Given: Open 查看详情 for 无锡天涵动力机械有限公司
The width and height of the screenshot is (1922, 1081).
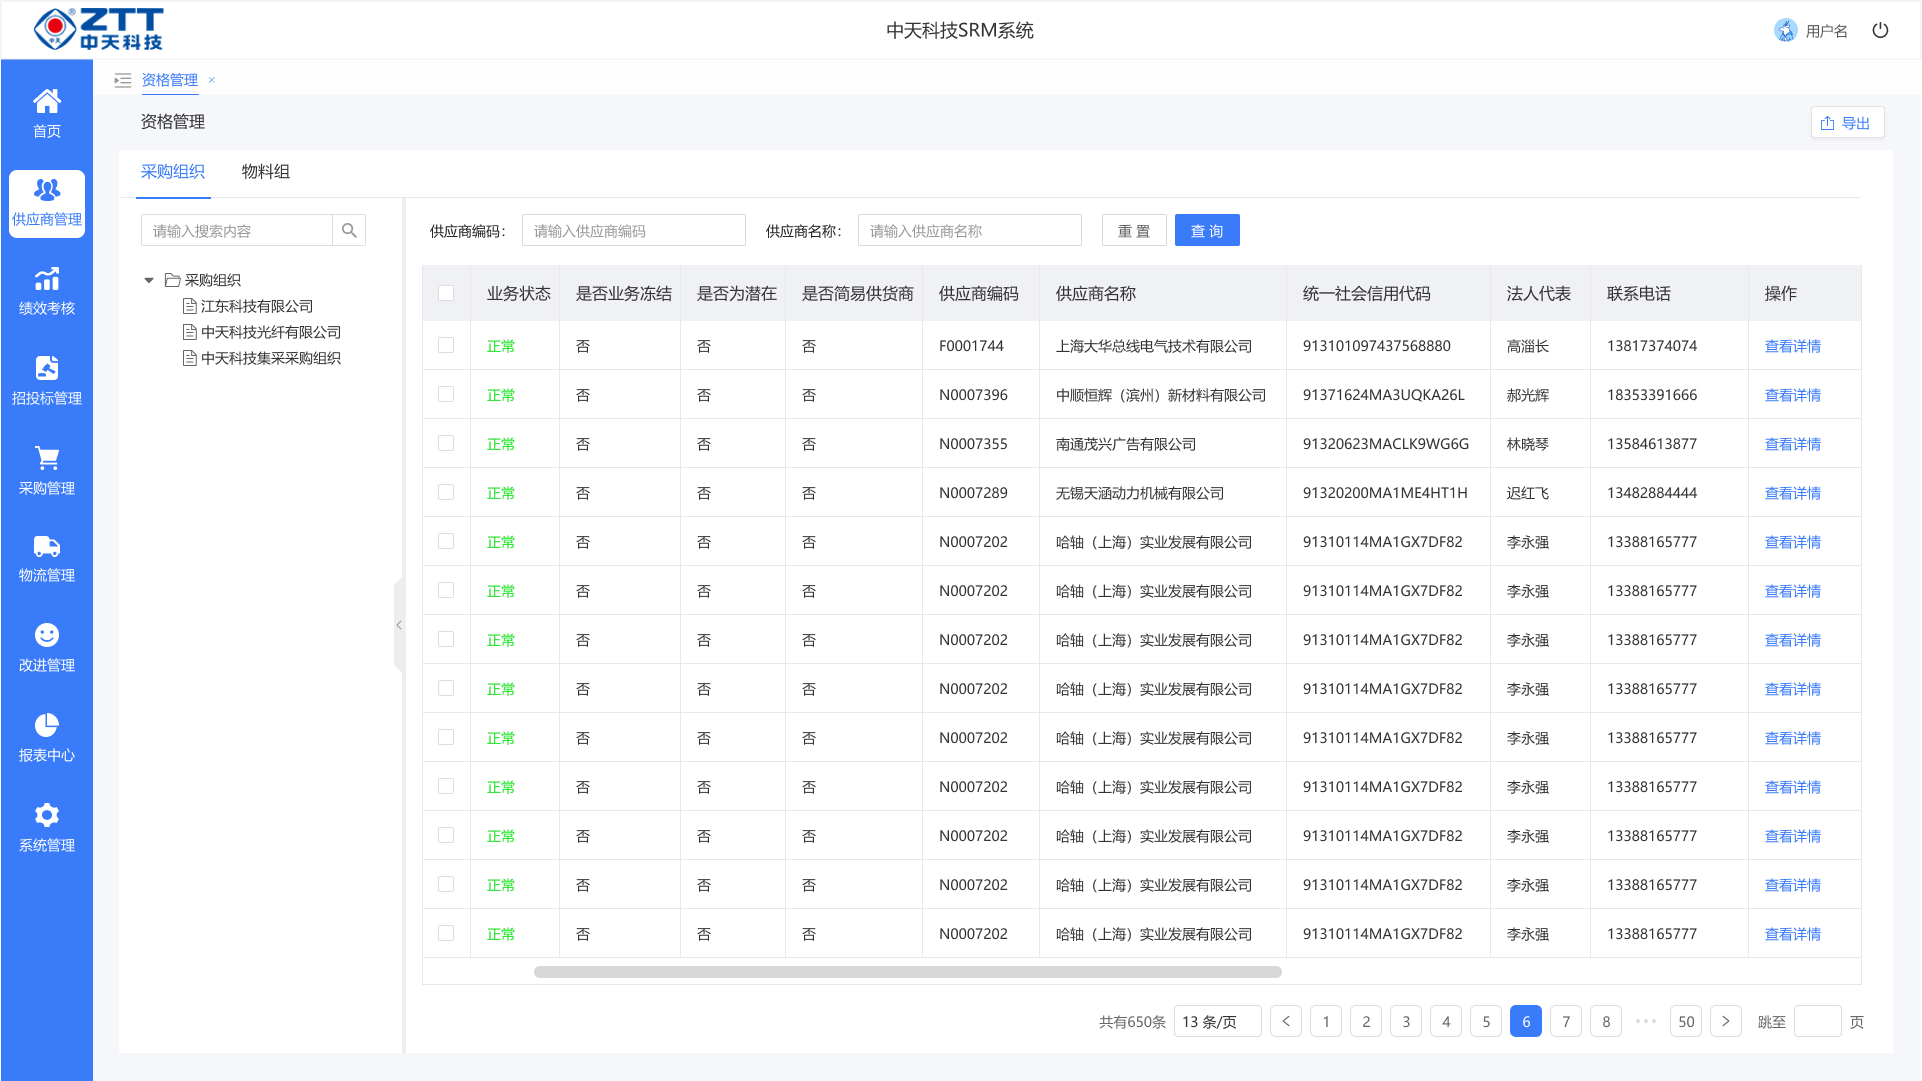Looking at the screenshot, I should pos(1792,493).
